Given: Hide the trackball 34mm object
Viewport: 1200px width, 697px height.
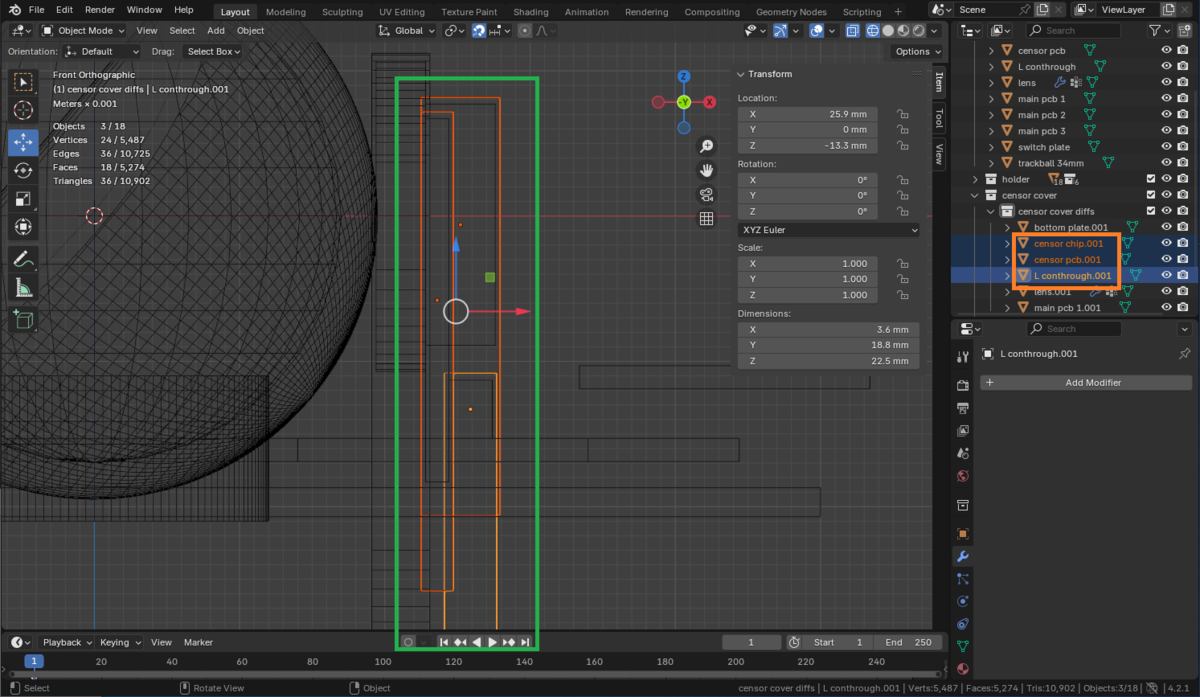Looking at the screenshot, I should tap(1166, 163).
